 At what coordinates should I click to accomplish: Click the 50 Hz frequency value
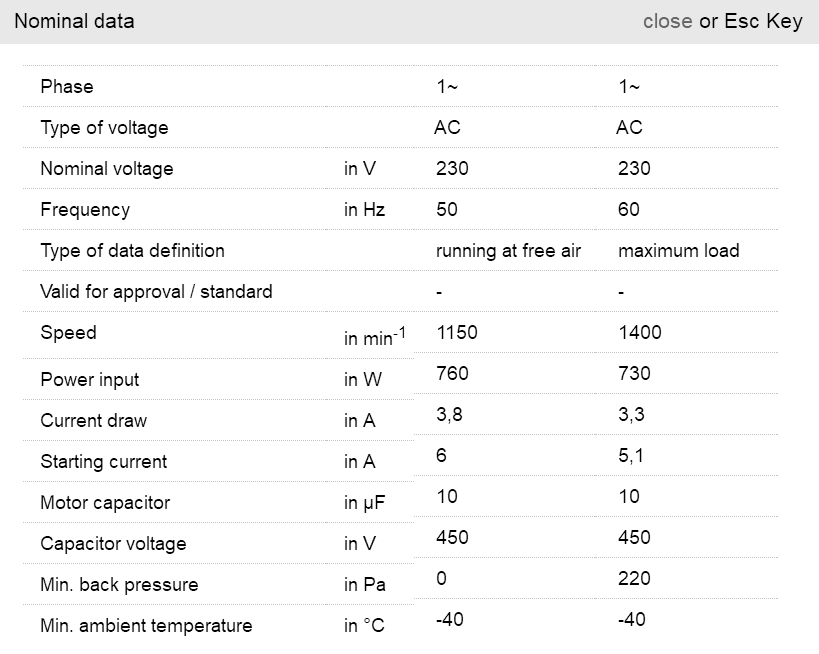447,210
